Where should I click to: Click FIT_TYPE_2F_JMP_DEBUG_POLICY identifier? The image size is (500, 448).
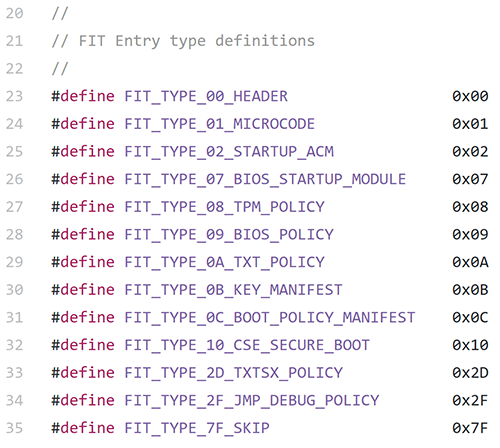[252, 401]
